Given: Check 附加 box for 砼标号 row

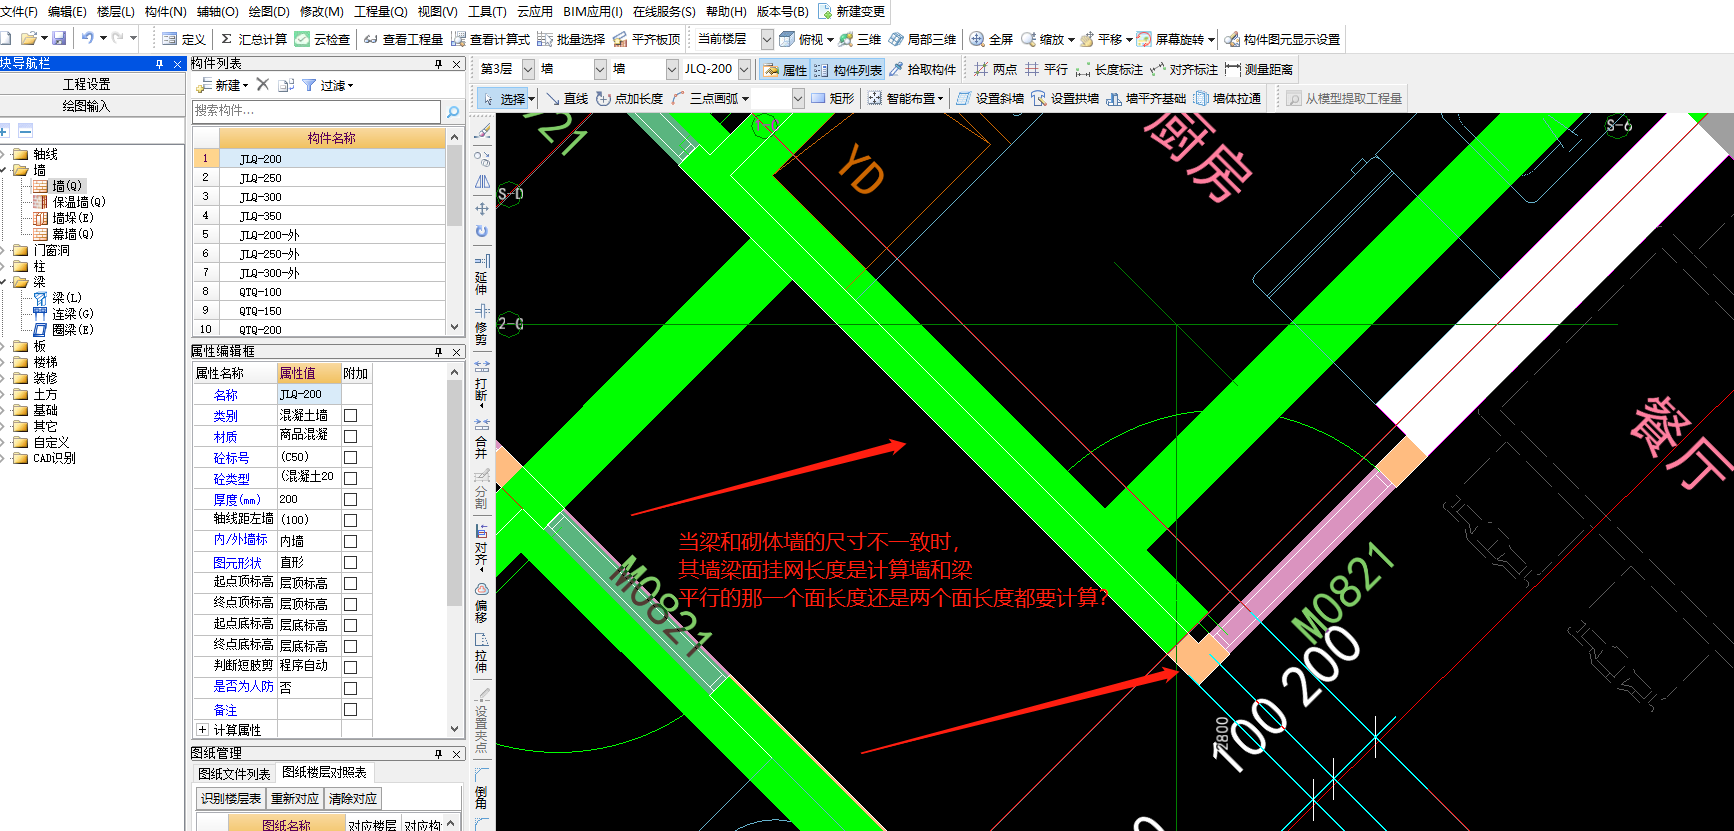Looking at the screenshot, I should pos(350,457).
